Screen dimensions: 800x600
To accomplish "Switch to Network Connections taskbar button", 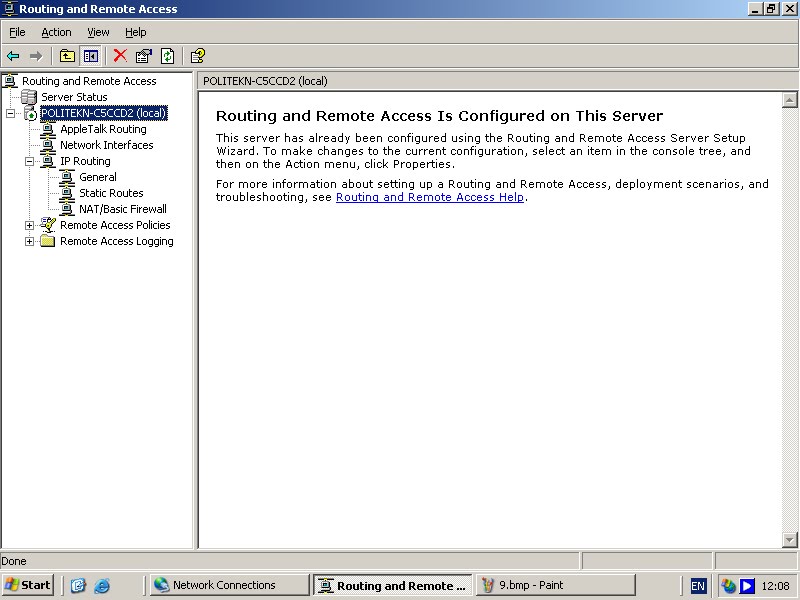I will 230,585.
